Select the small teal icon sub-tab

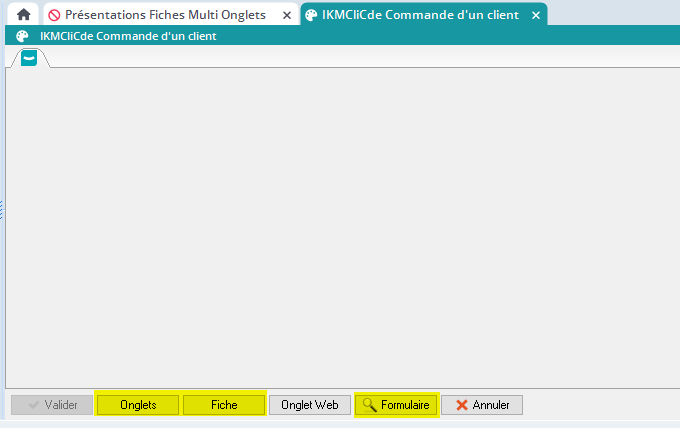tap(29, 58)
